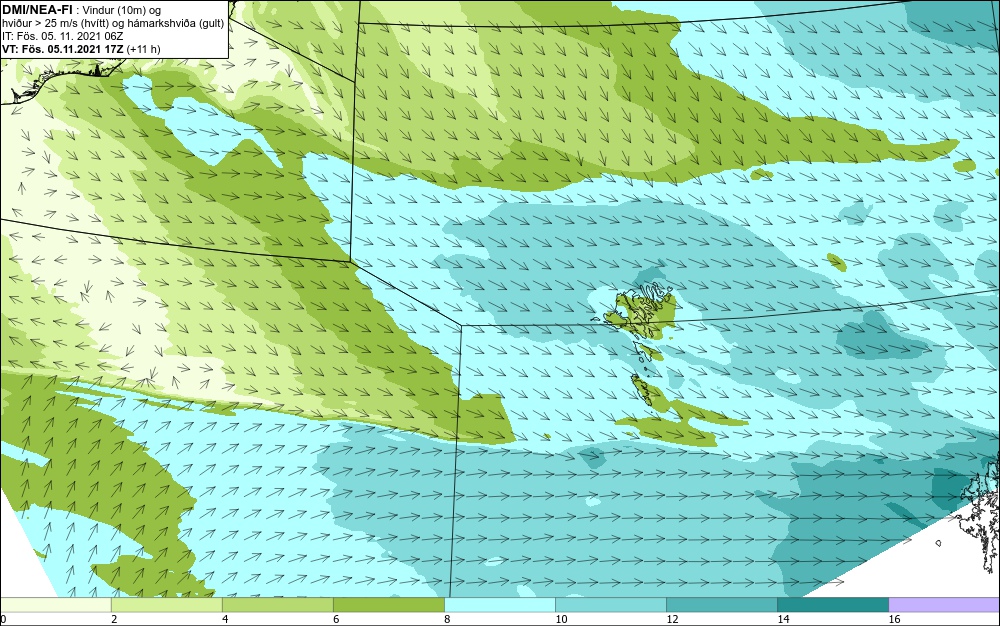This screenshot has width=1000, height=626.
Task: Click the 12–14 m/s teal legend swatch
Action: [x=721, y=604]
